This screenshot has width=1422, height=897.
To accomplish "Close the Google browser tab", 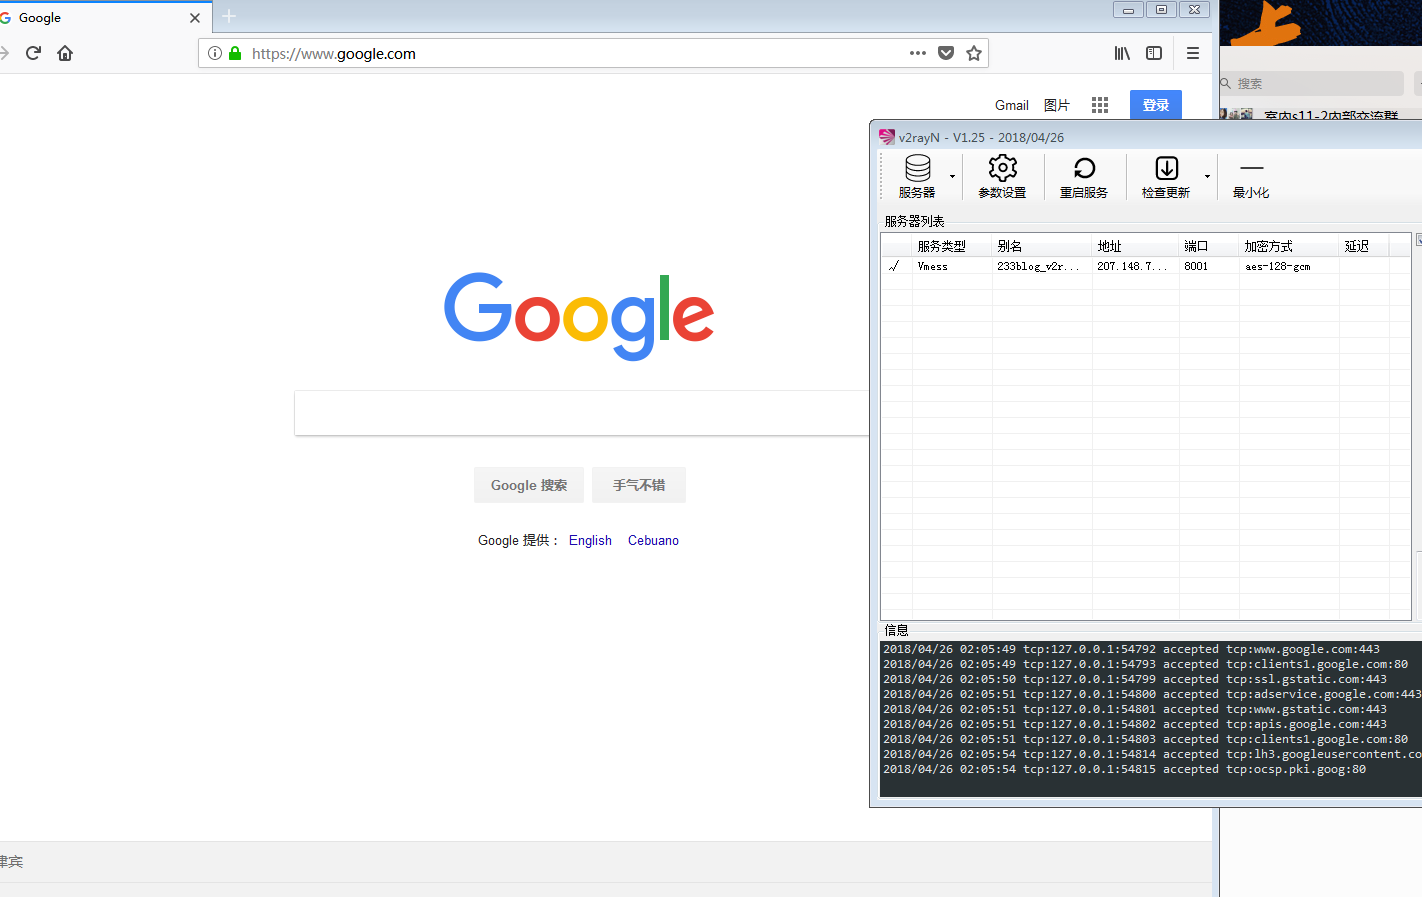I will tap(195, 18).
